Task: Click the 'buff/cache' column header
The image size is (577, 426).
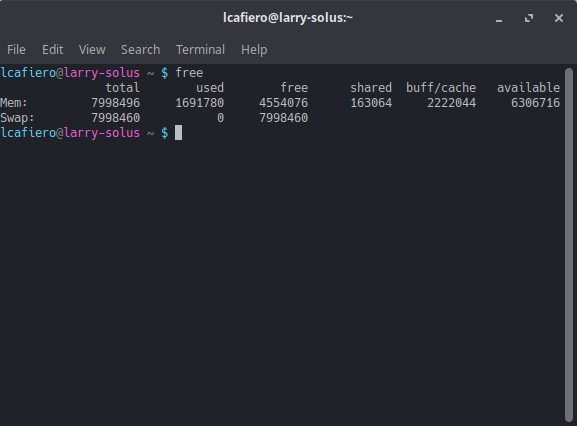Action: 441,88
